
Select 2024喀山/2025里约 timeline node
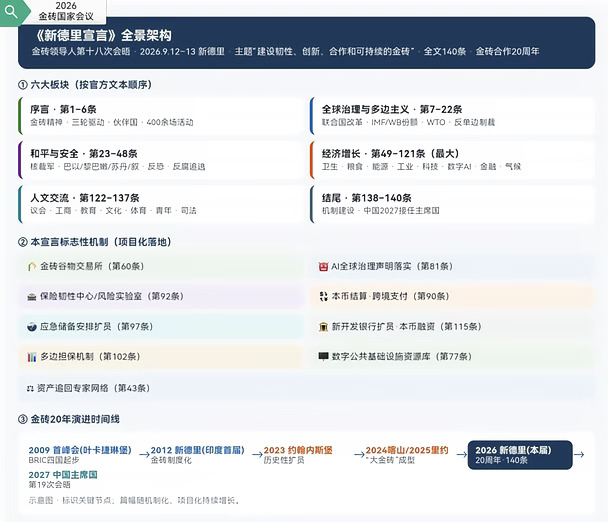pyautogui.click(x=407, y=450)
